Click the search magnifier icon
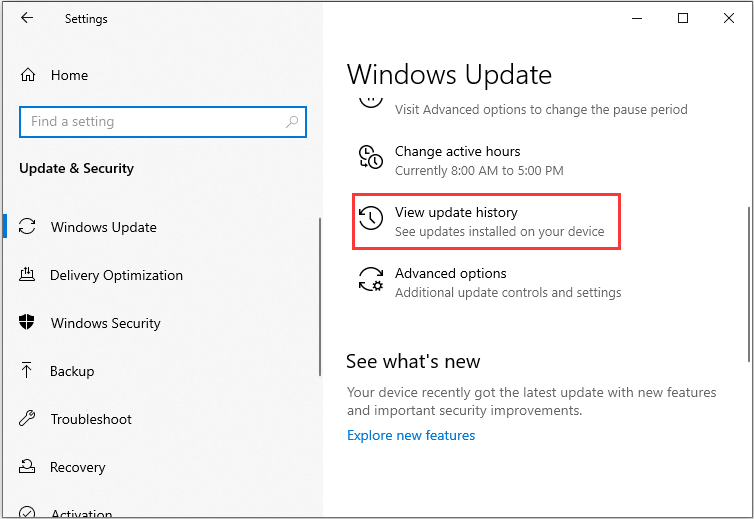Image resolution: width=754 pixels, height=519 pixels. pos(292,122)
